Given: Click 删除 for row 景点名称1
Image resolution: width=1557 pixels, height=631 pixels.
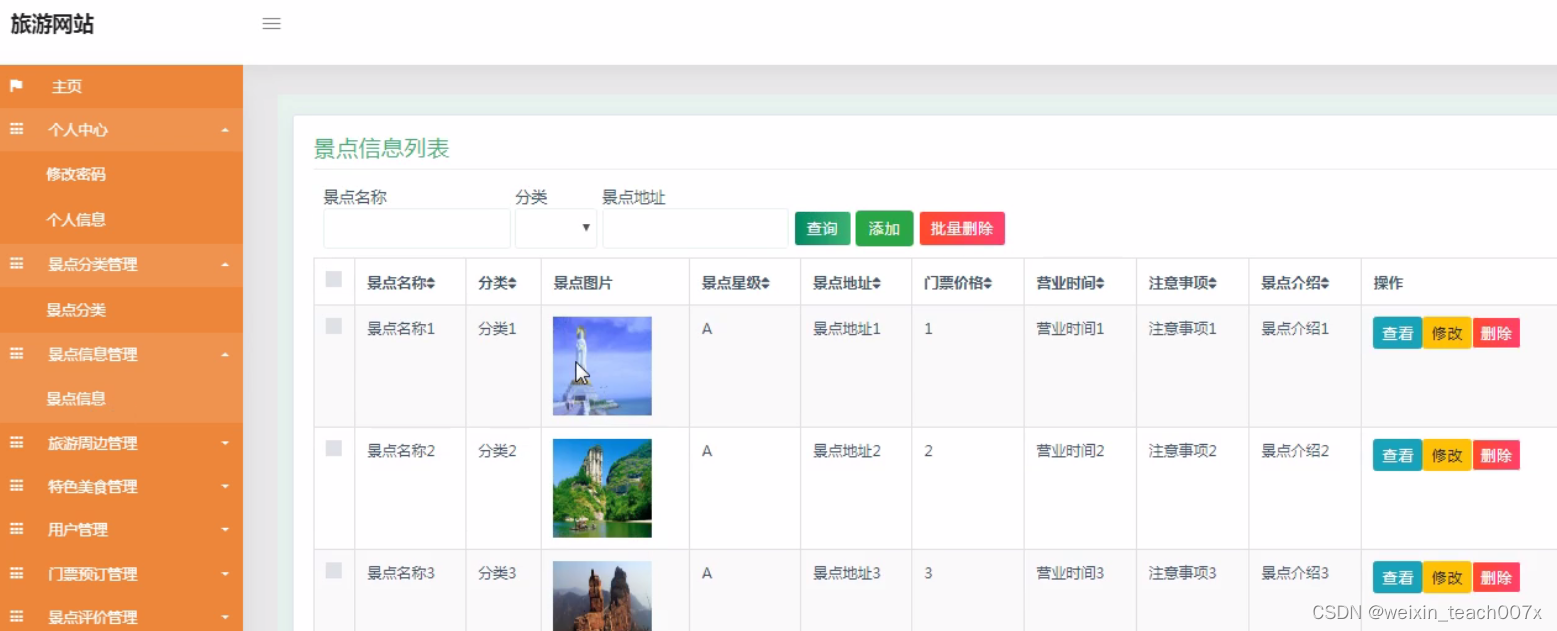Looking at the screenshot, I should (1496, 333).
